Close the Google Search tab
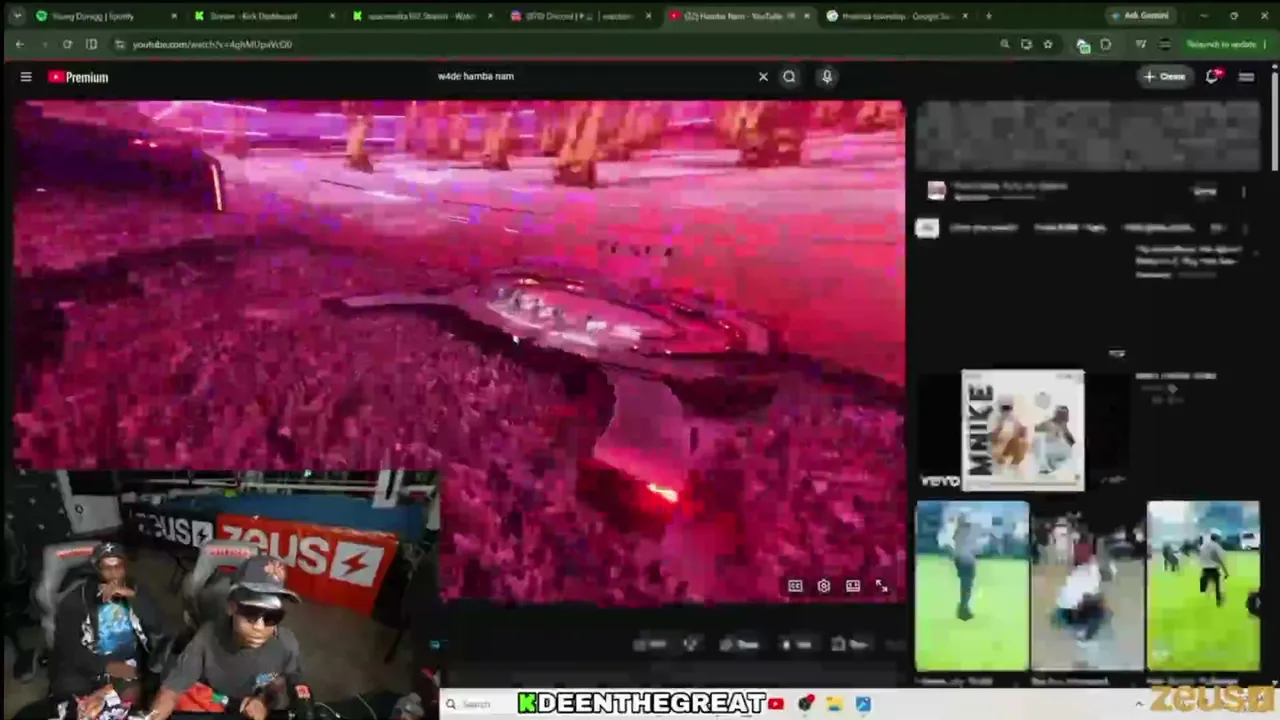Viewport: 1280px width, 720px height. point(966,16)
